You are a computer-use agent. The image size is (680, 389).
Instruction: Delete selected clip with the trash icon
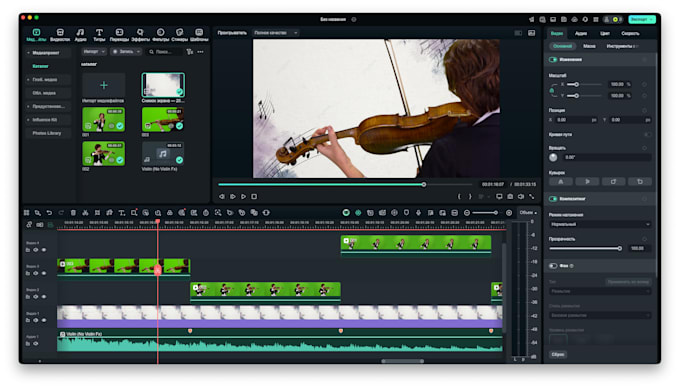(x=73, y=212)
